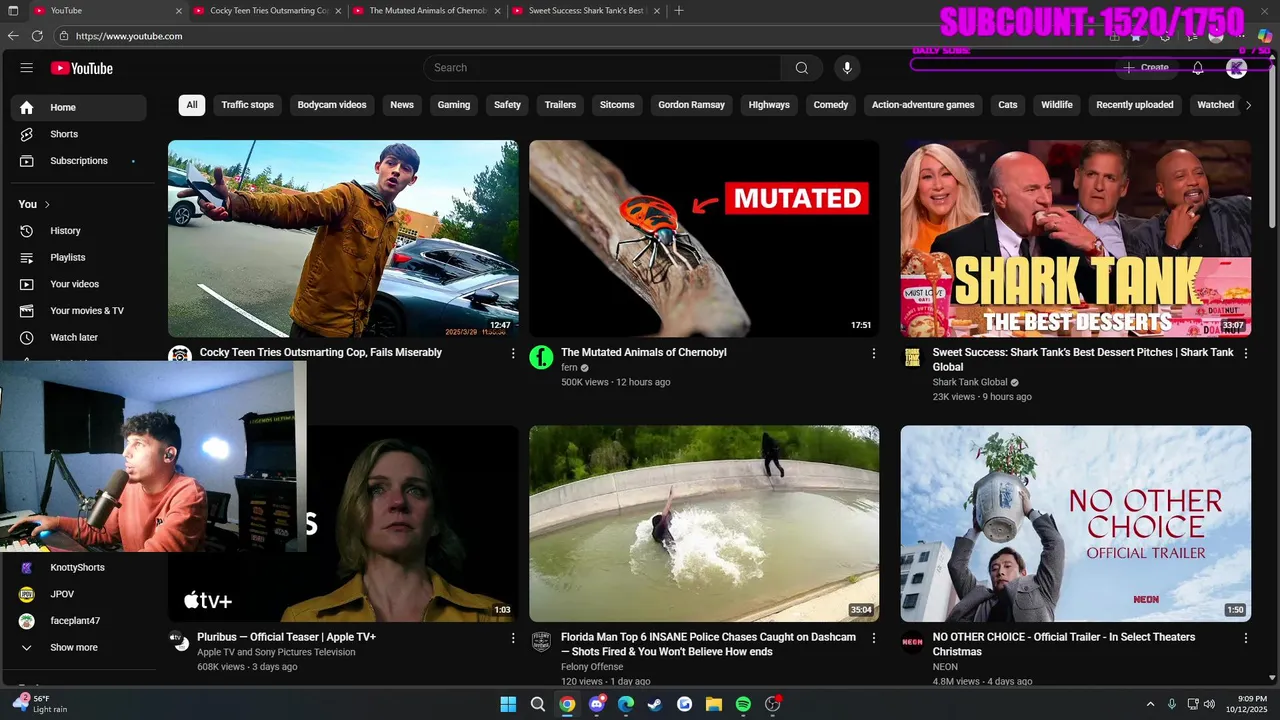The width and height of the screenshot is (1280, 720).
Task: Open weather widget showing Light rain
Action: pyautogui.click(x=40, y=704)
